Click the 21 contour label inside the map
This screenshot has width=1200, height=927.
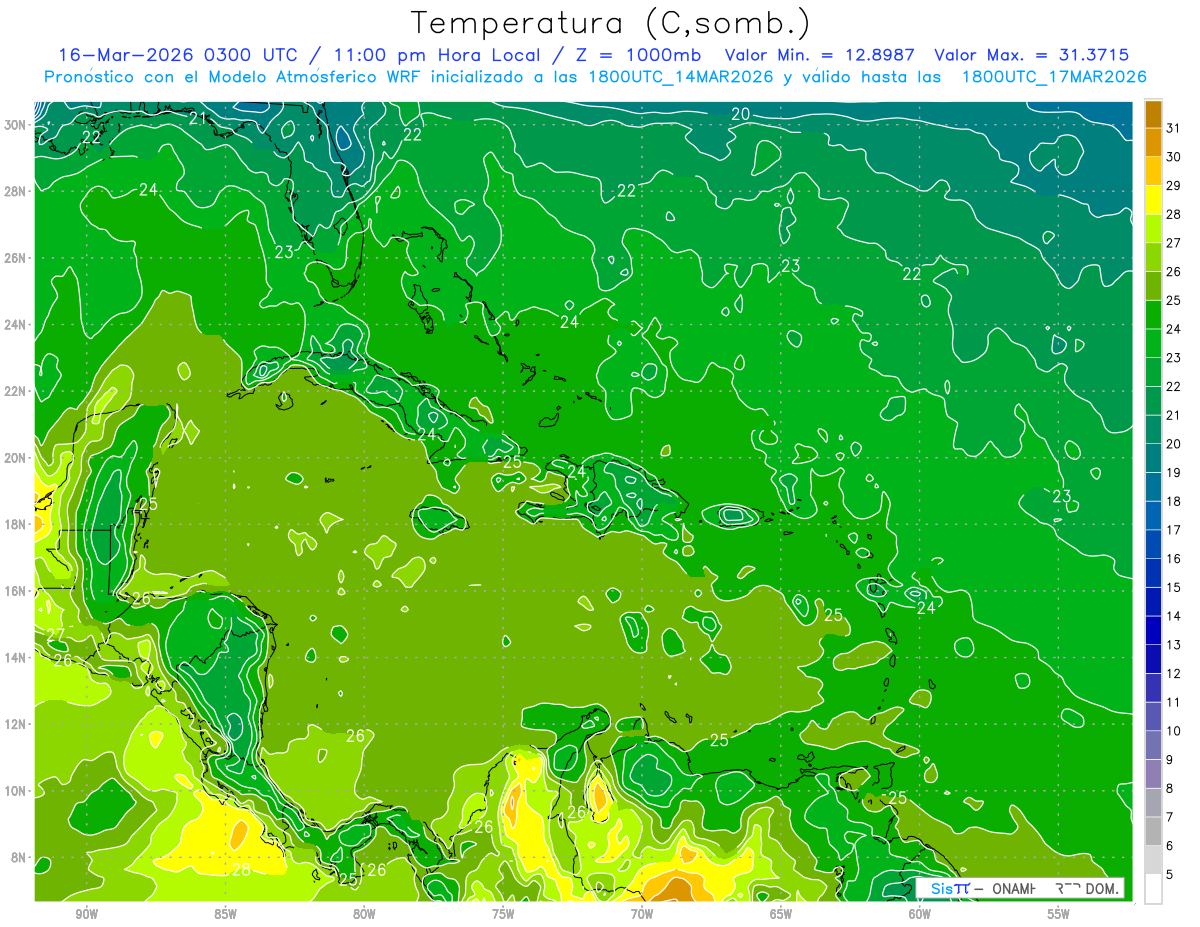point(197,118)
